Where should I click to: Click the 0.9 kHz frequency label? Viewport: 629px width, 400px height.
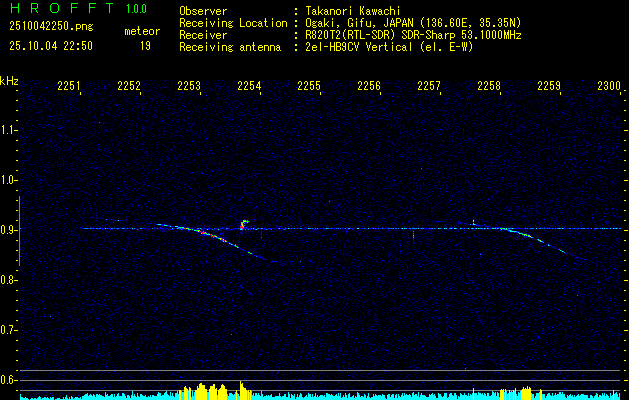tap(8, 230)
